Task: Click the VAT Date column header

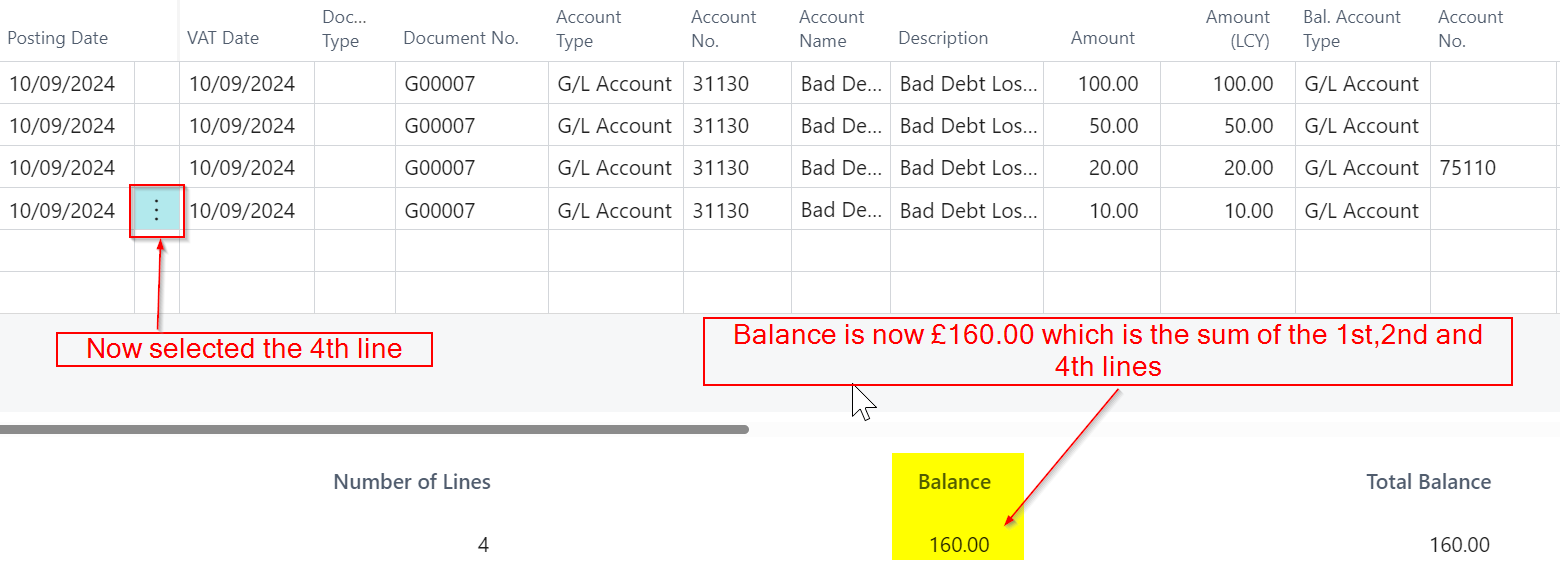Action: point(223,38)
